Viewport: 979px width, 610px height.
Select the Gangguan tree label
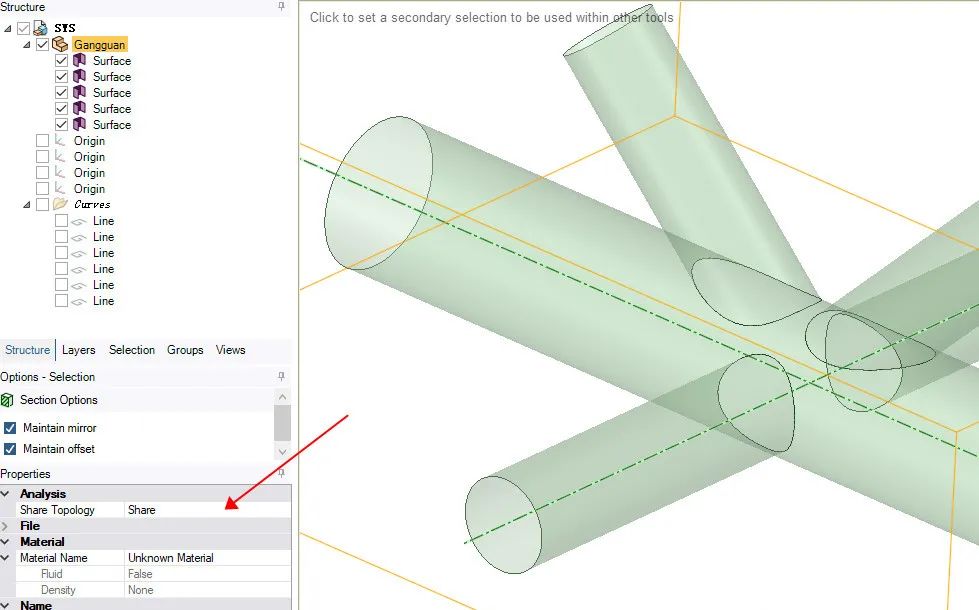99,44
